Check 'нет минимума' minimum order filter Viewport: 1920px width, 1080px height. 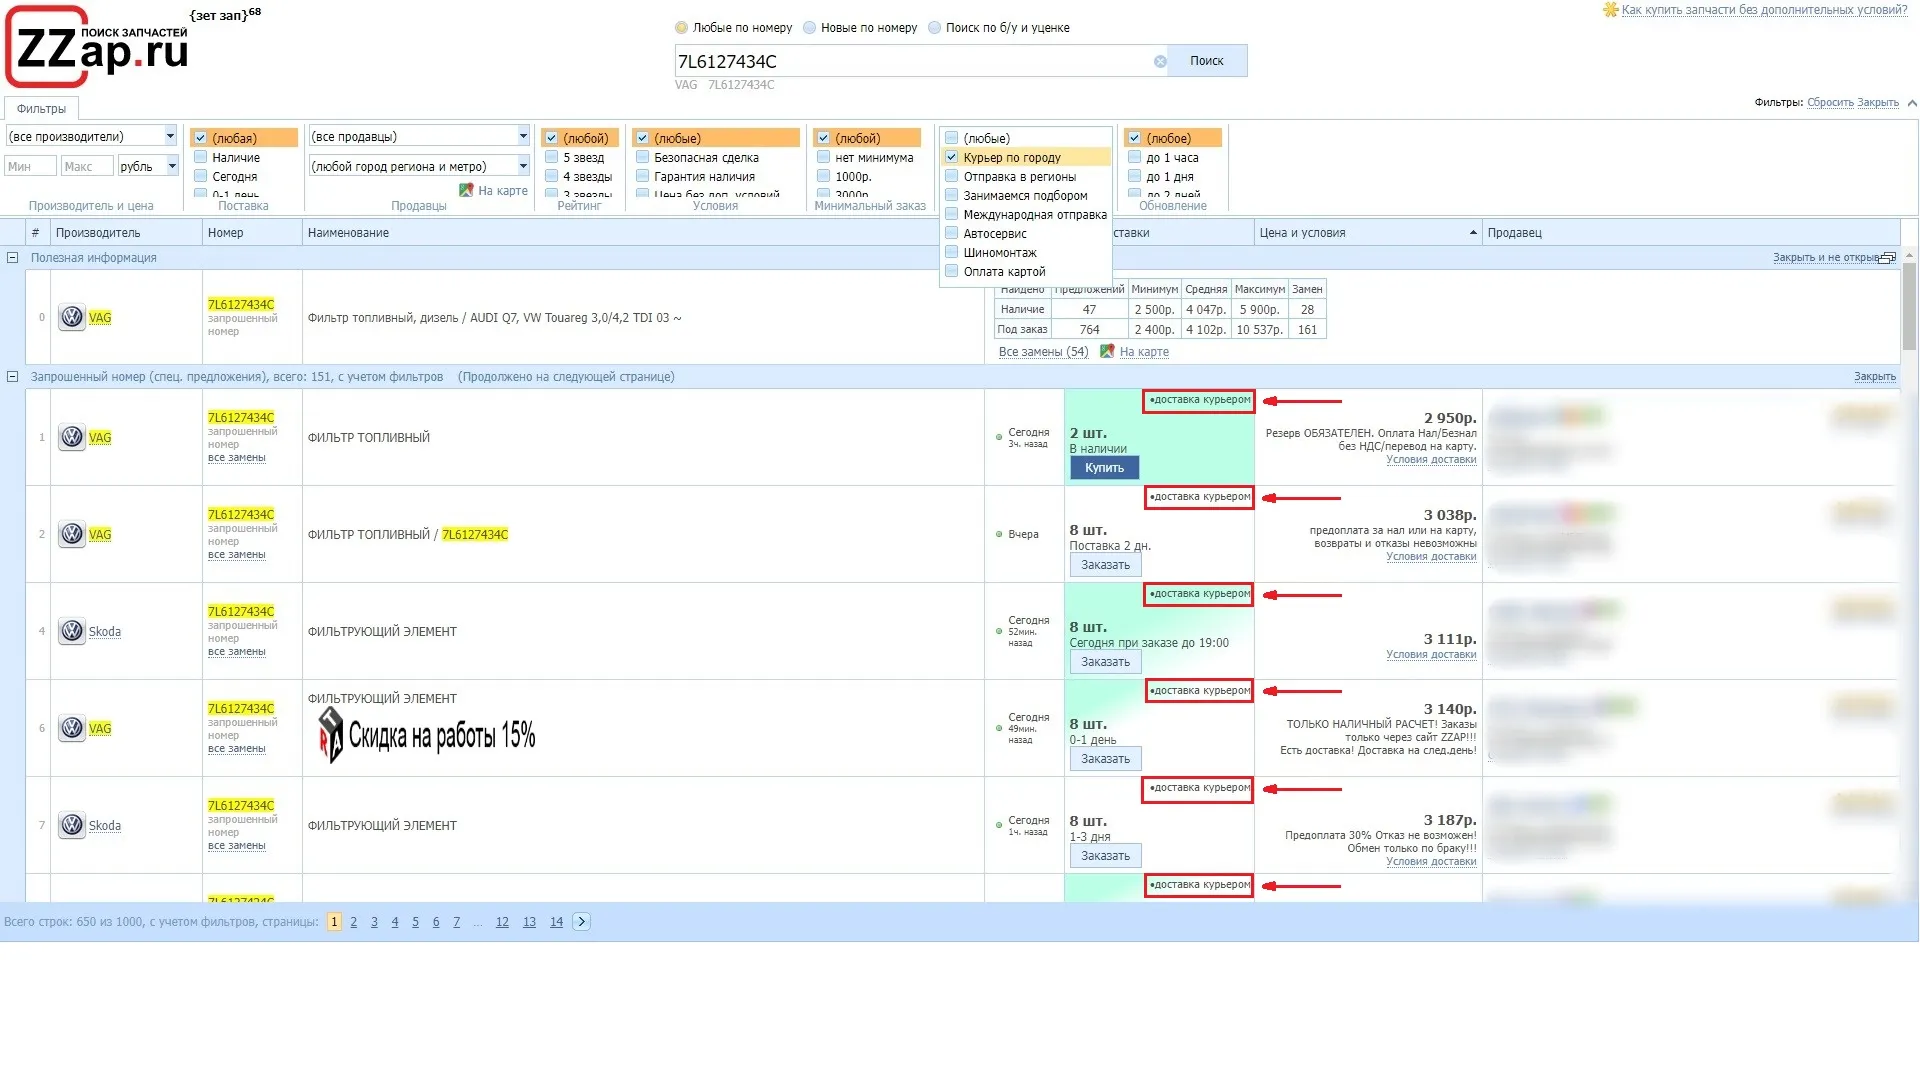[824, 157]
